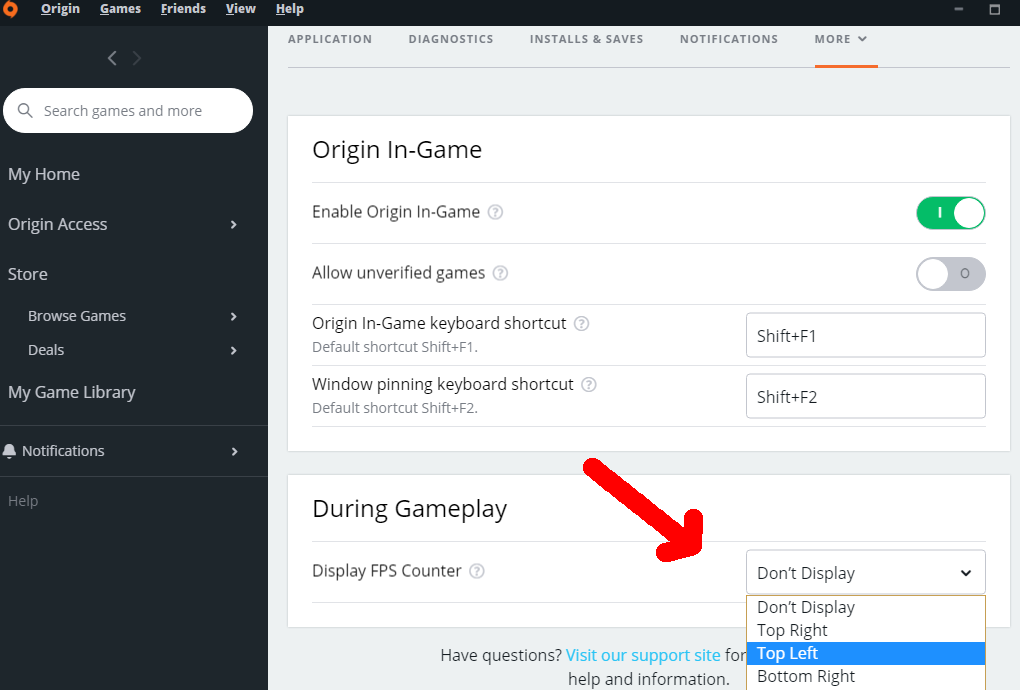Expand Deals submenu arrow
1020x690 pixels.
click(x=234, y=351)
